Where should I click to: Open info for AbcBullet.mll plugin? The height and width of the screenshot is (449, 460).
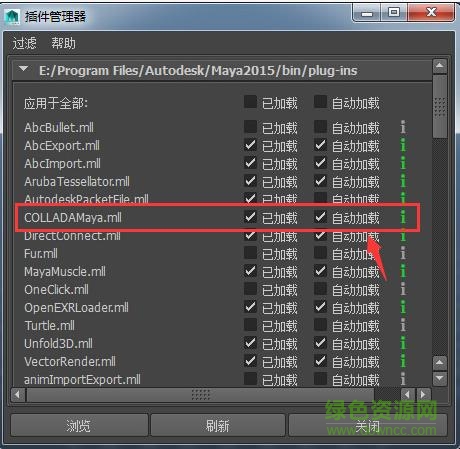(x=403, y=127)
